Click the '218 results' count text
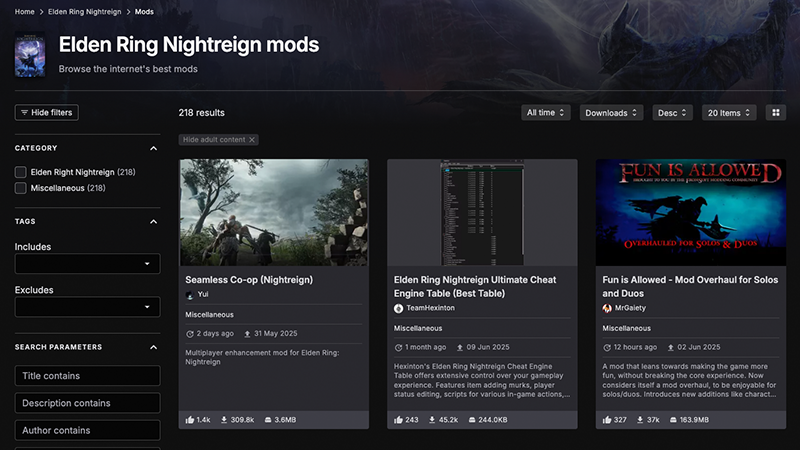 (x=202, y=113)
